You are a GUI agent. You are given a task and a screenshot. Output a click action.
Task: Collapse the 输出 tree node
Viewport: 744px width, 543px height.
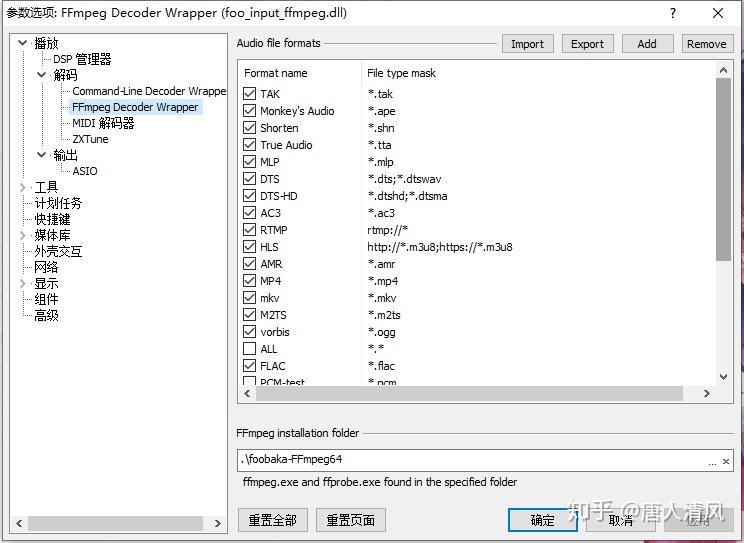coord(42,154)
